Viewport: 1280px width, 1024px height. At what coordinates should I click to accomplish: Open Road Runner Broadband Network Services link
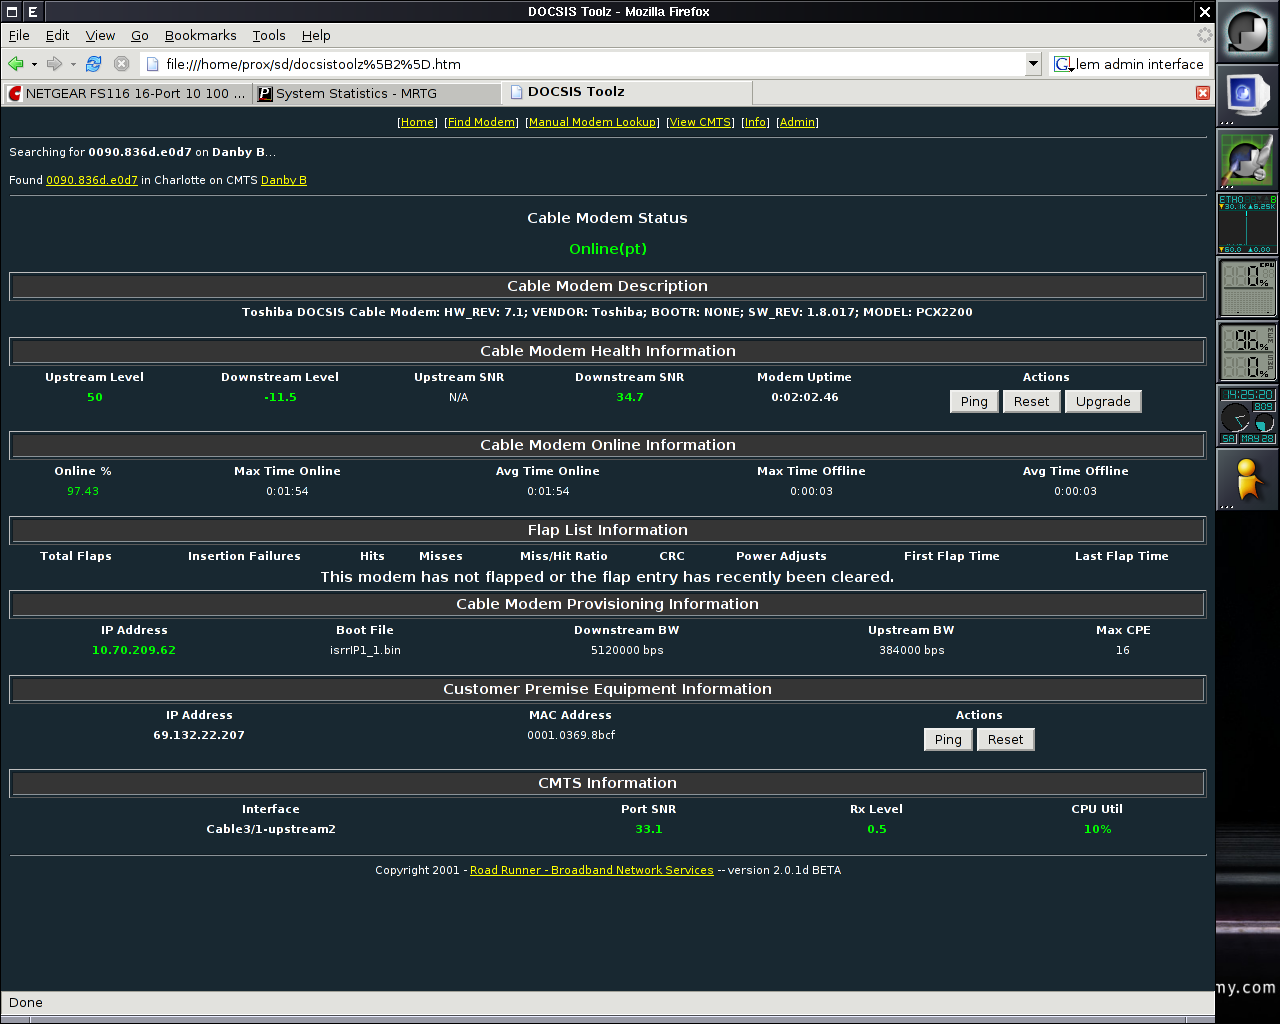click(x=592, y=870)
